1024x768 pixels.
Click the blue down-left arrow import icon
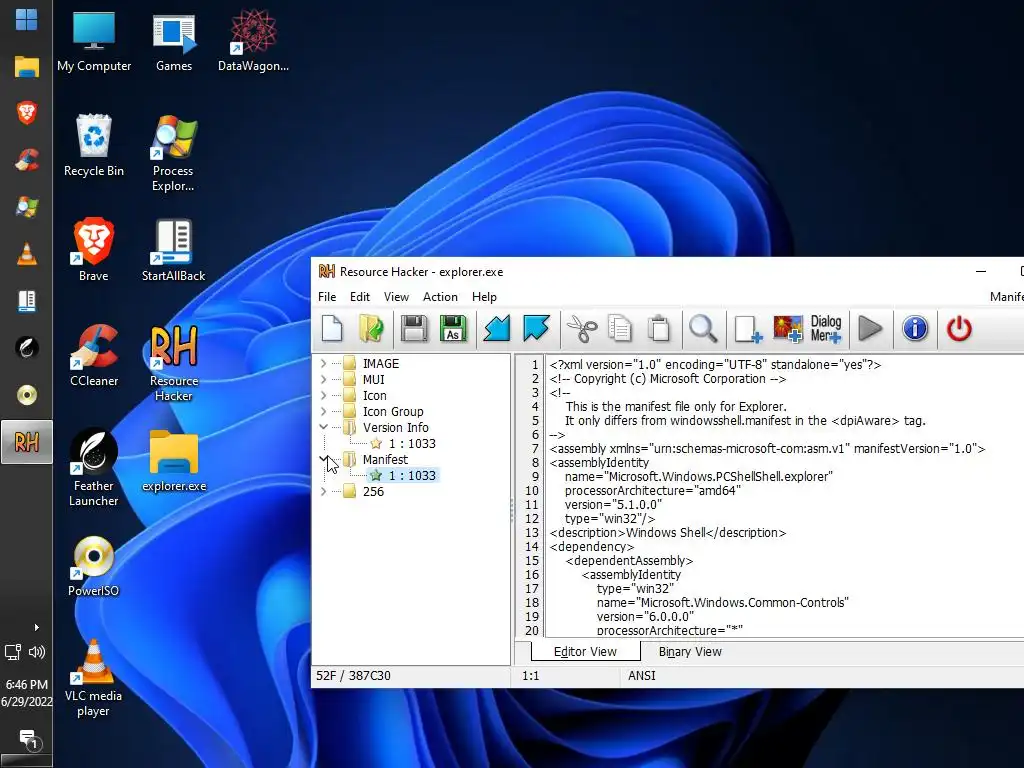[497, 328]
